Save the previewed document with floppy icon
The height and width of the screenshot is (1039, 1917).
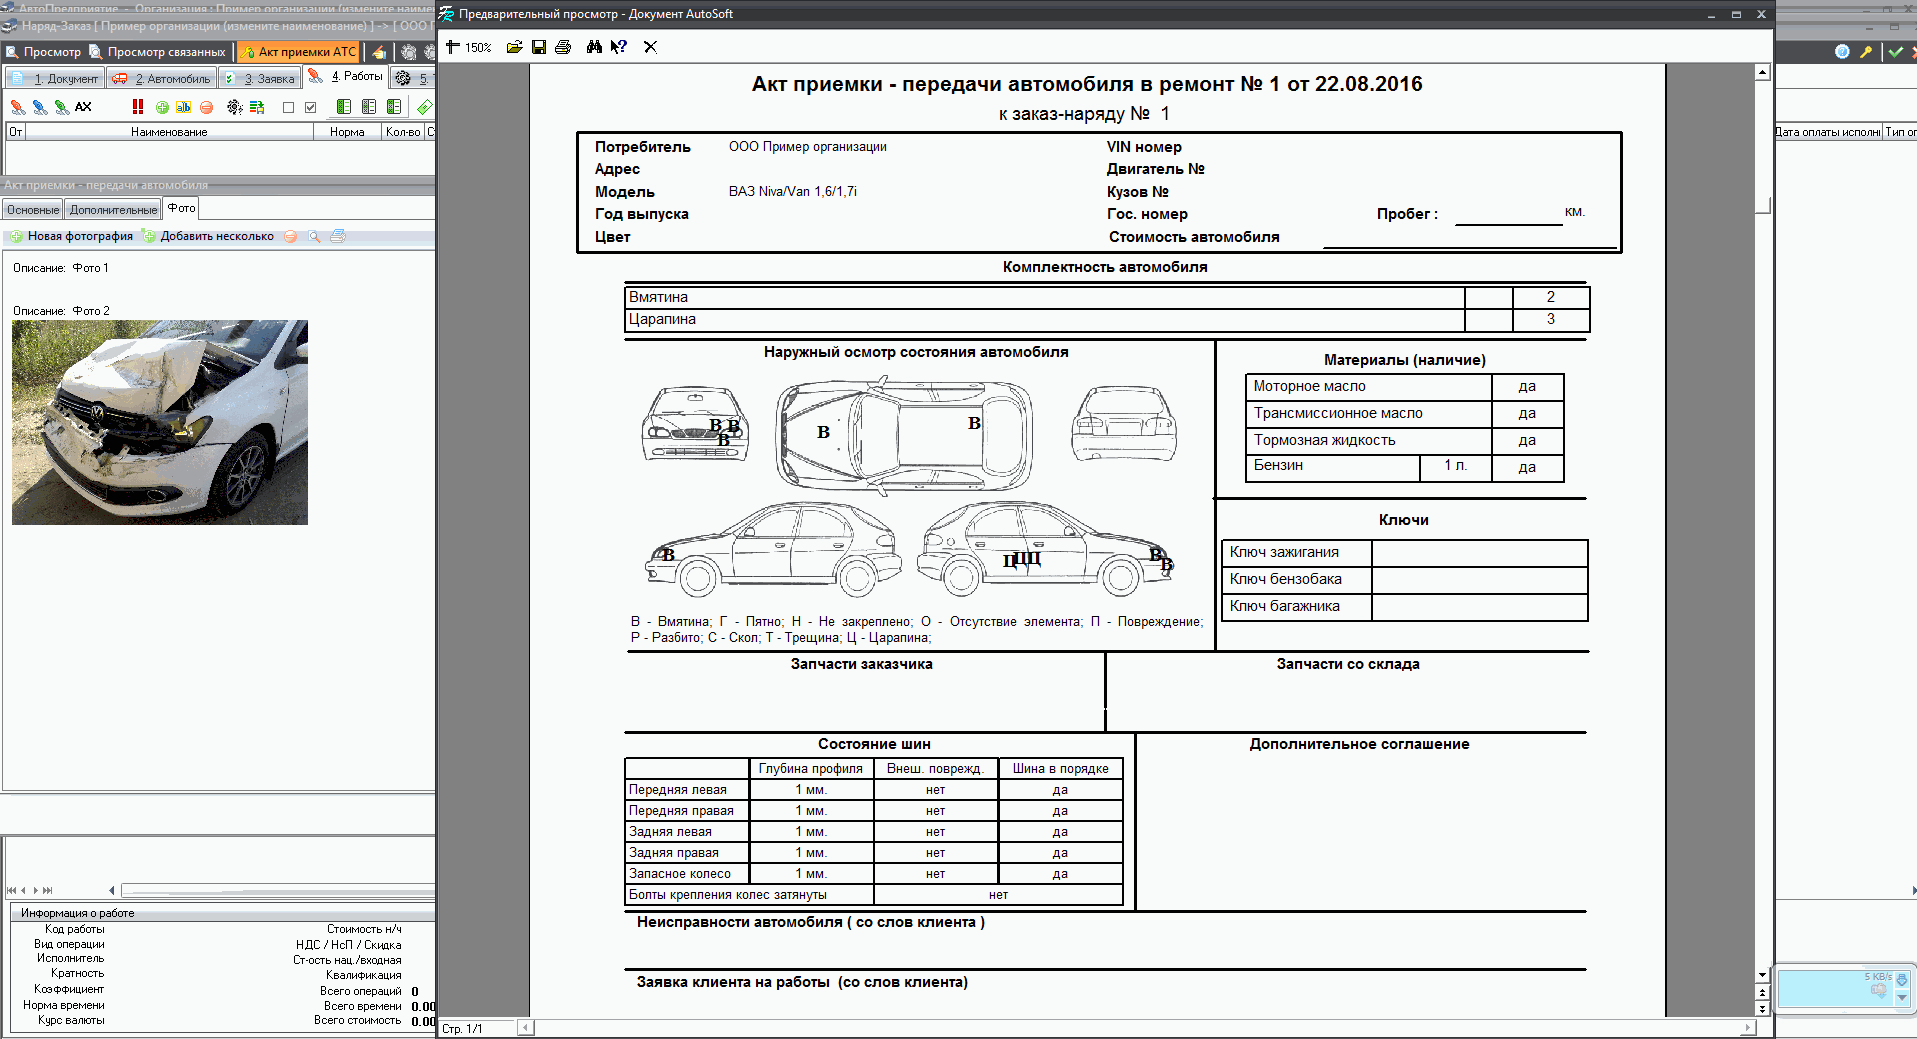[x=539, y=47]
